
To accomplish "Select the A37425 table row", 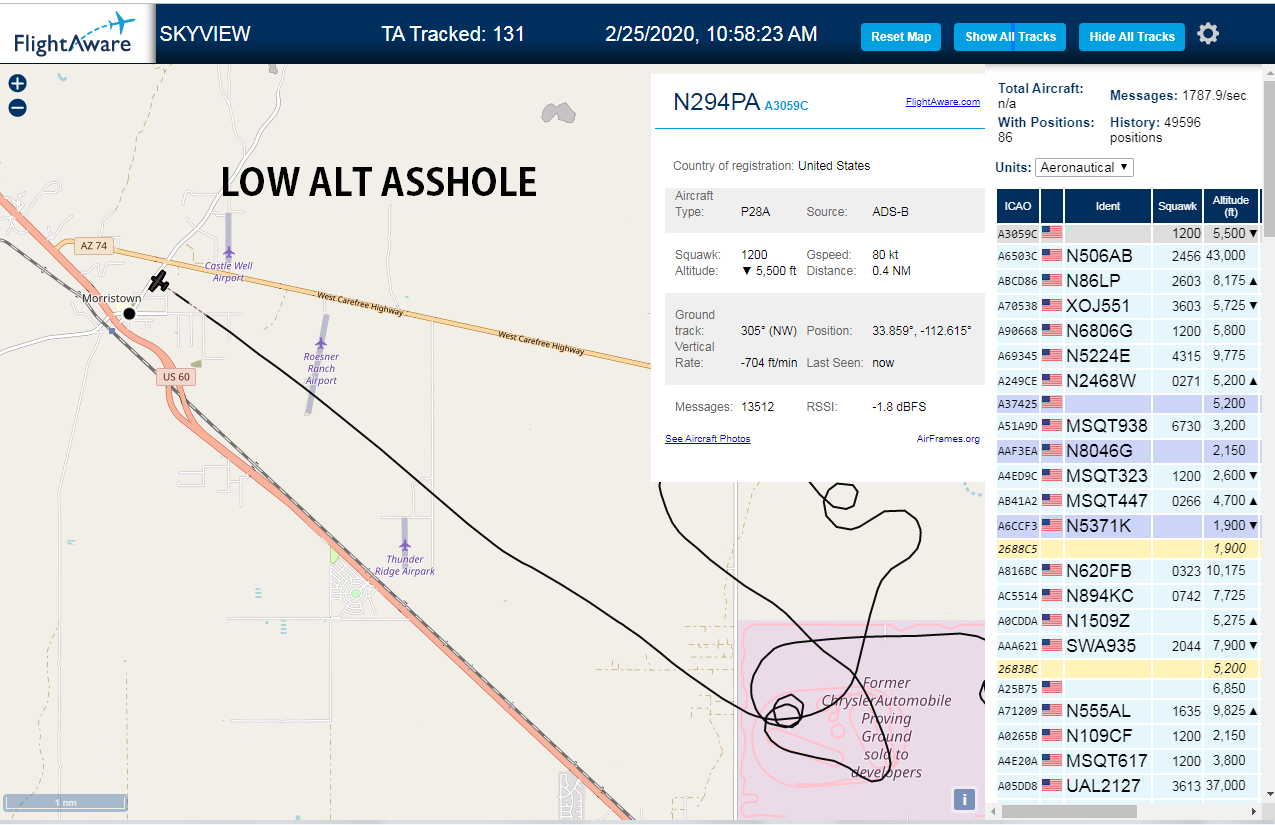I will click(1128, 403).
